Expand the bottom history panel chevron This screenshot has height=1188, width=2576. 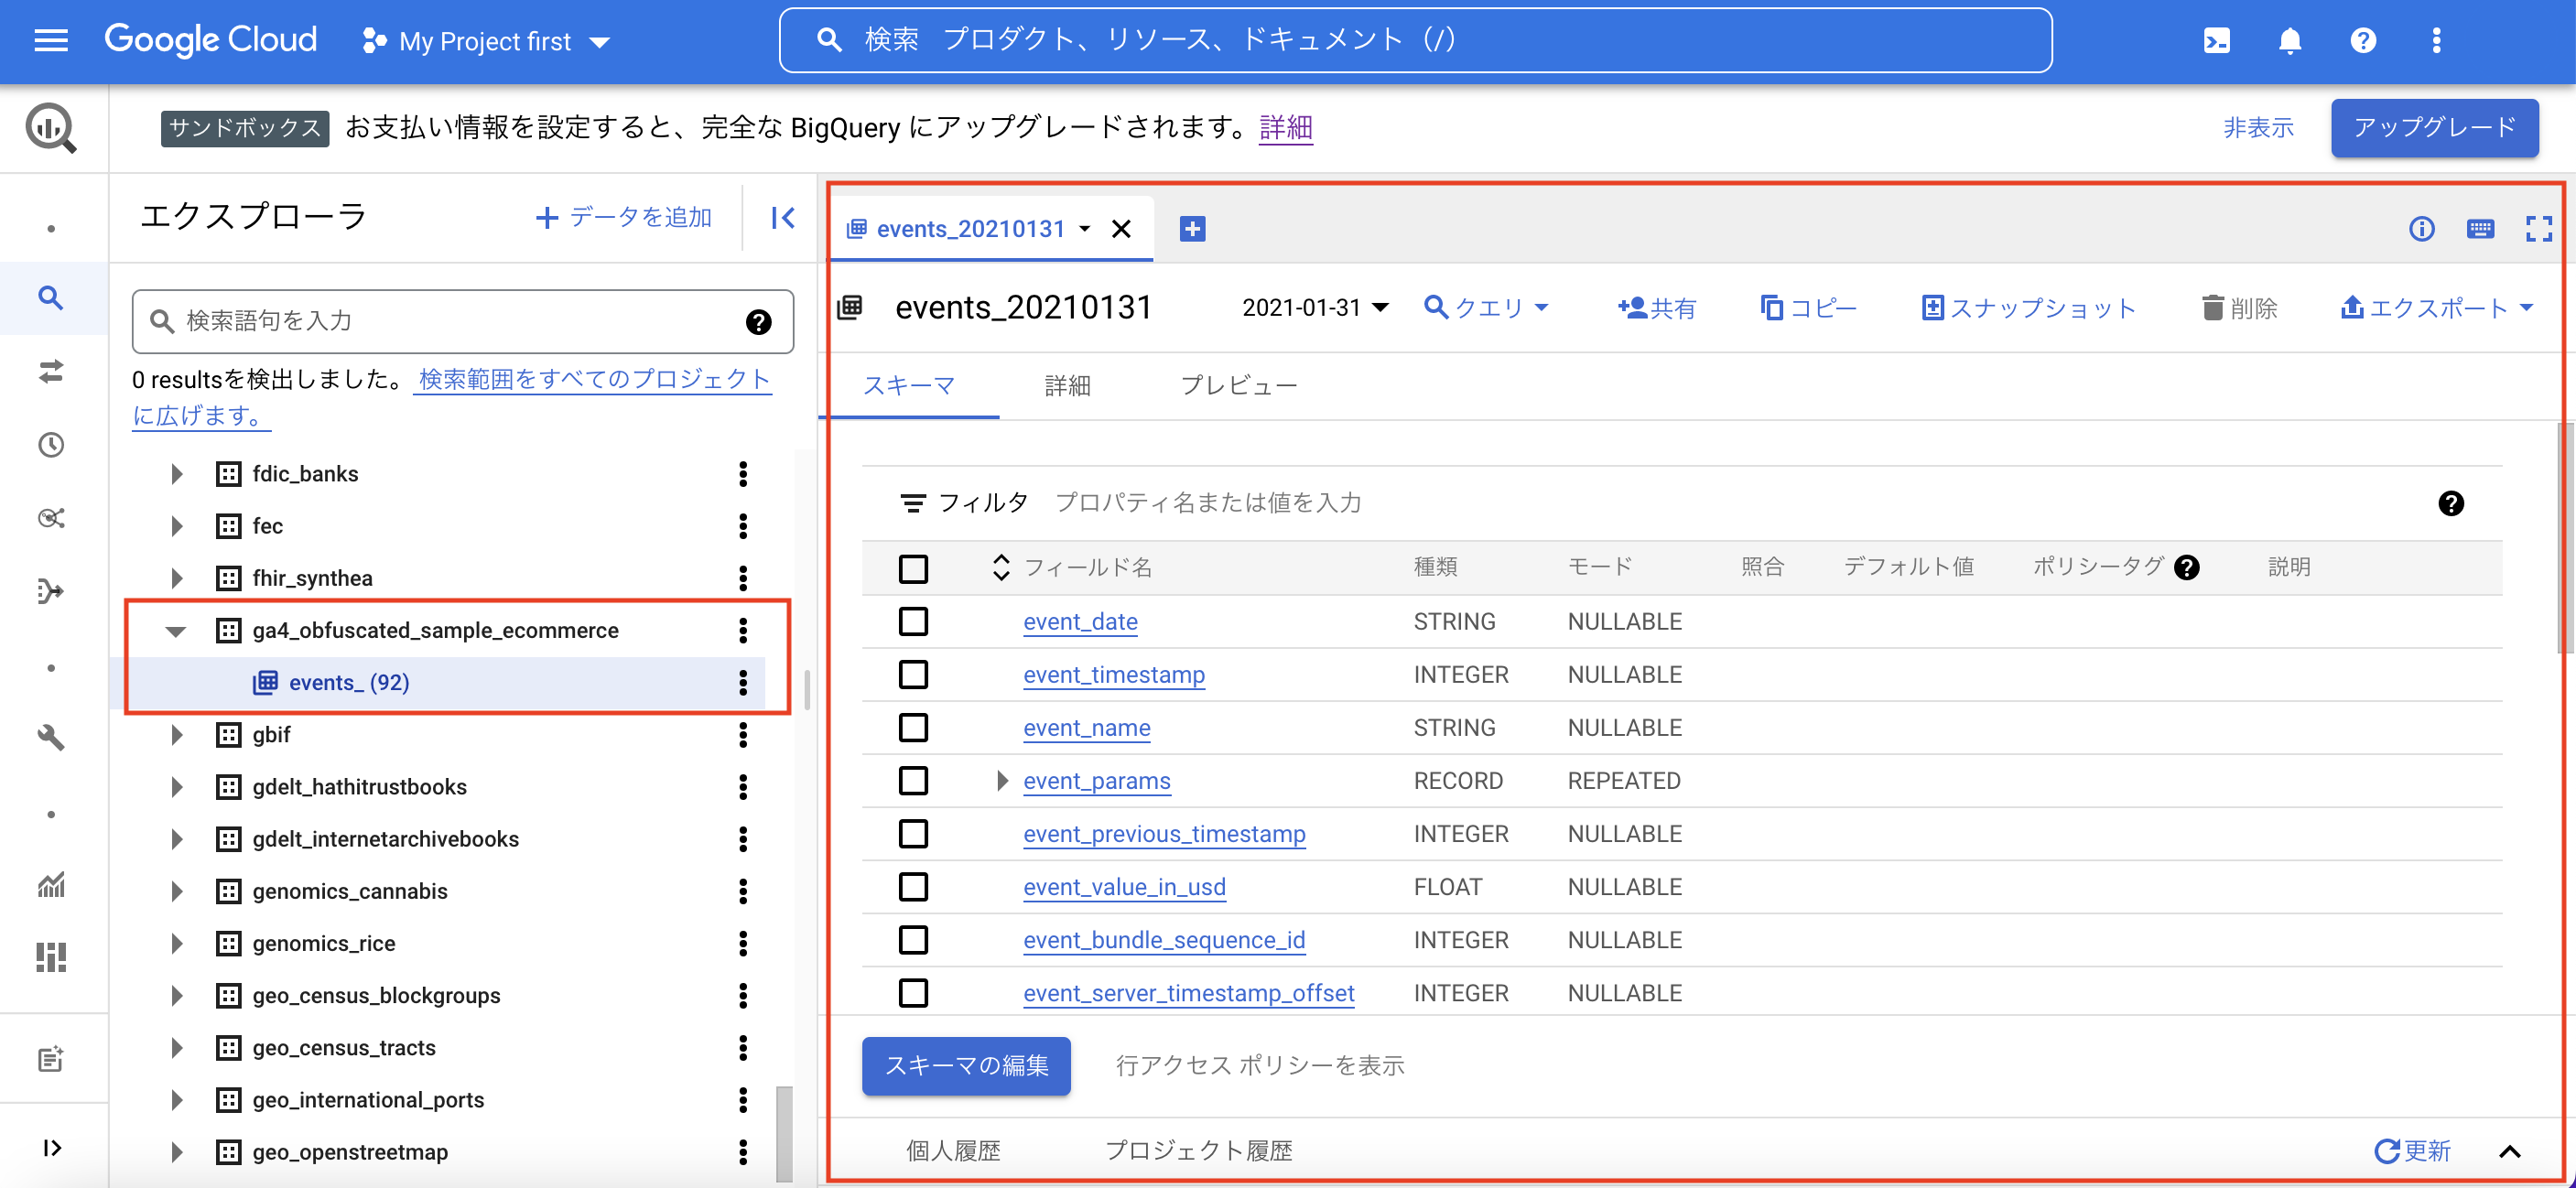[x=2510, y=1151]
